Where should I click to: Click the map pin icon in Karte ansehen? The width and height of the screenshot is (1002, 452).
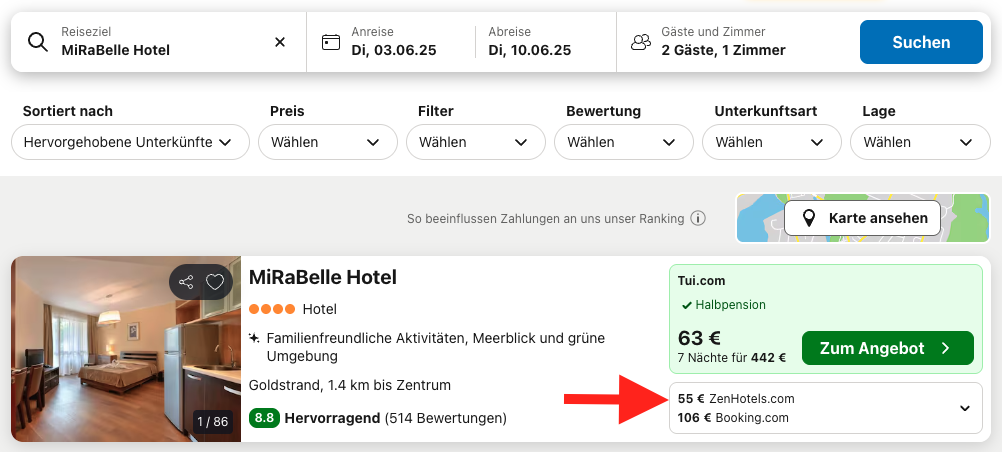(x=809, y=218)
